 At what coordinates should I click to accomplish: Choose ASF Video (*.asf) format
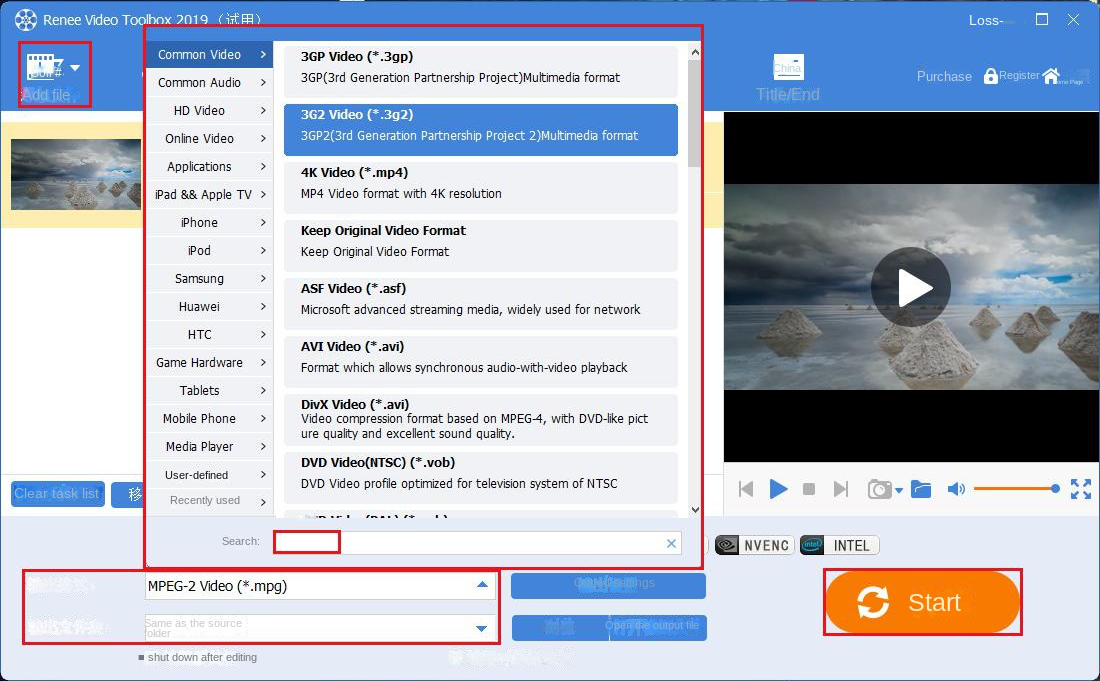pyautogui.click(x=481, y=304)
